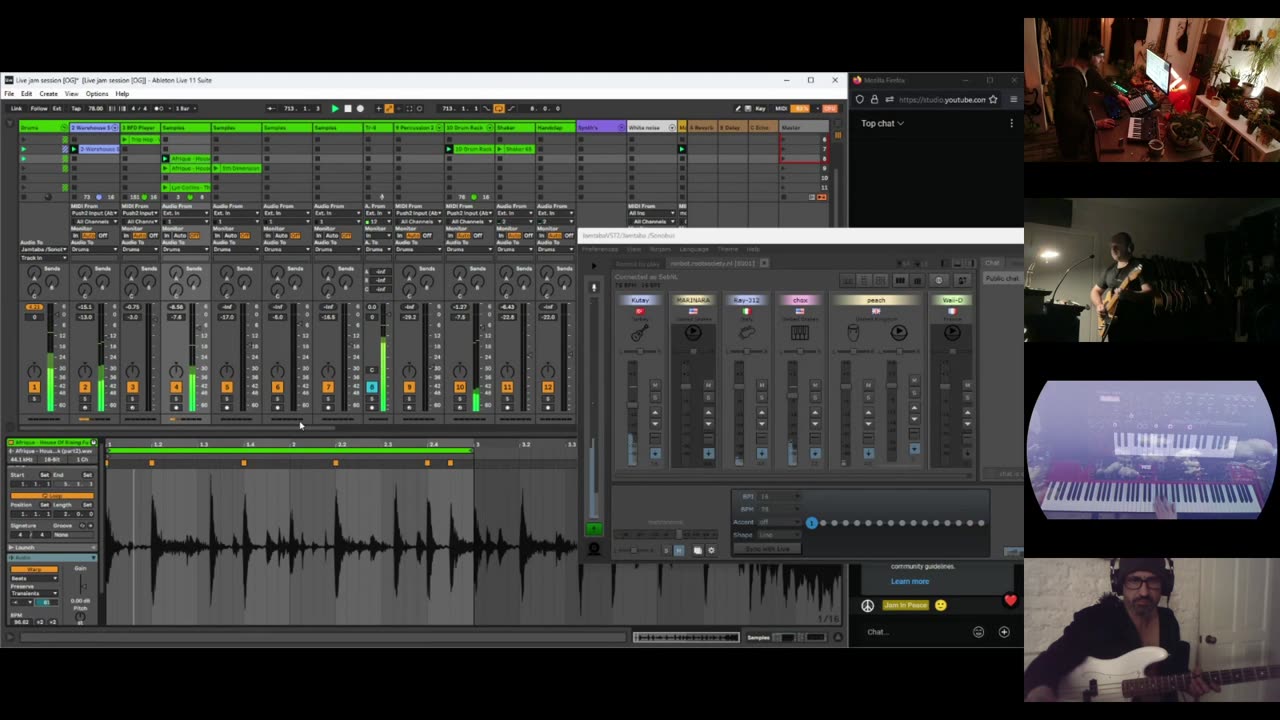Toggle Ext sync in Ableton
Viewport: 1280px width, 720px height.
[57, 108]
